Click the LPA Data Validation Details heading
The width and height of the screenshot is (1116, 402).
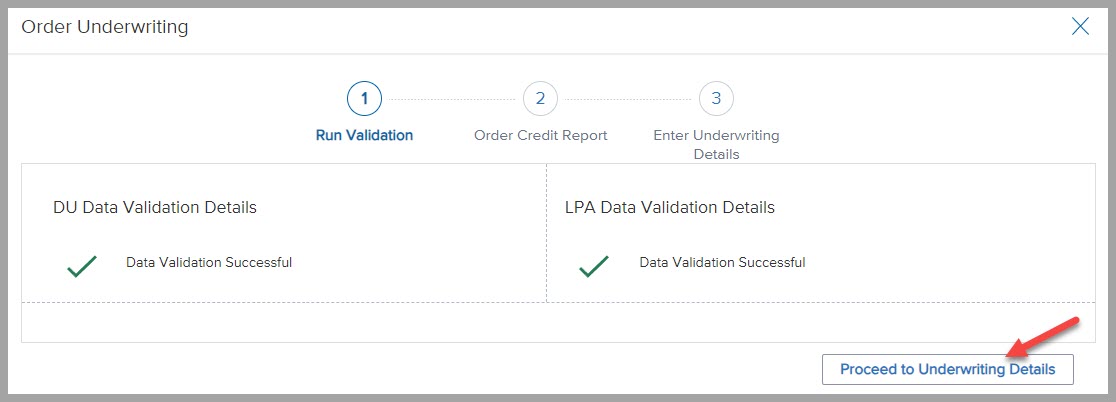click(669, 208)
